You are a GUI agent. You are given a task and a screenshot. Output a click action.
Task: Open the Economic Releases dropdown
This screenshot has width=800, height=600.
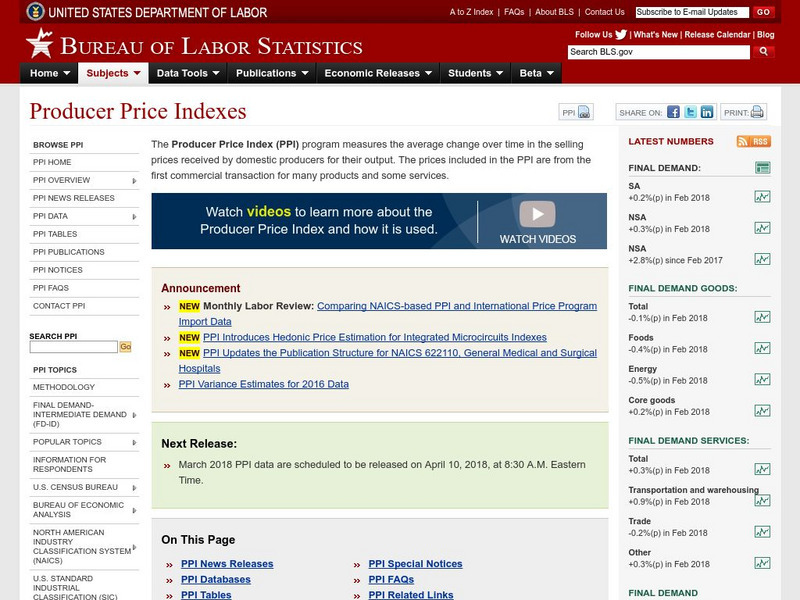click(x=378, y=73)
